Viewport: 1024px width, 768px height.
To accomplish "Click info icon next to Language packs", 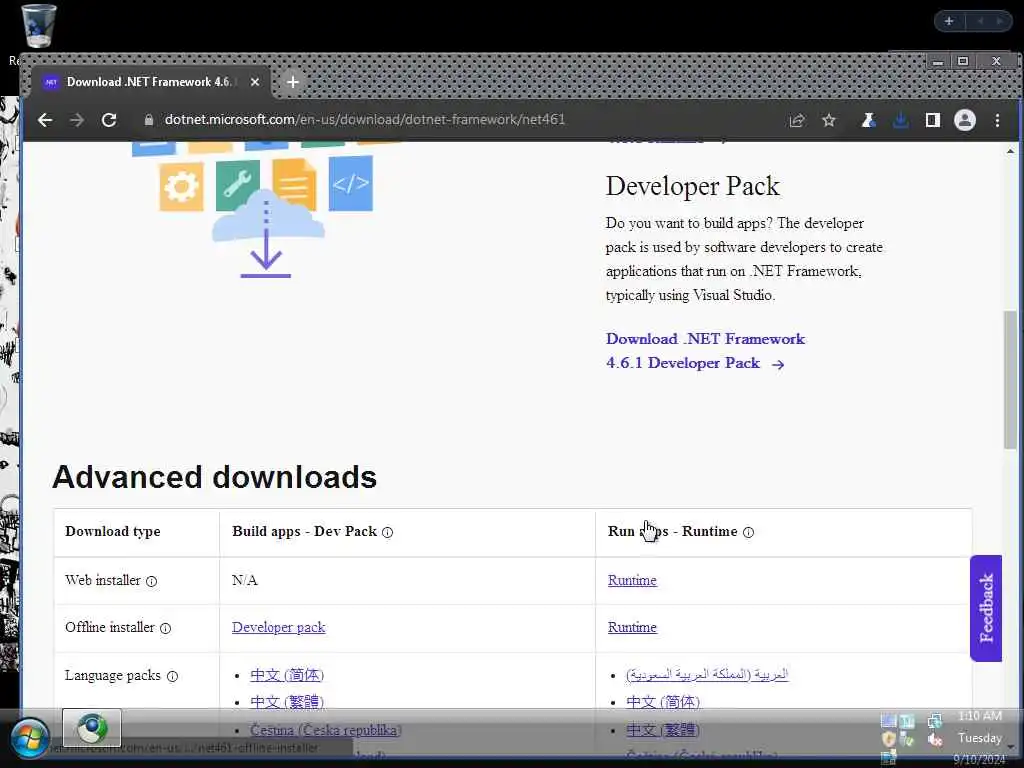I will pyautogui.click(x=172, y=677).
